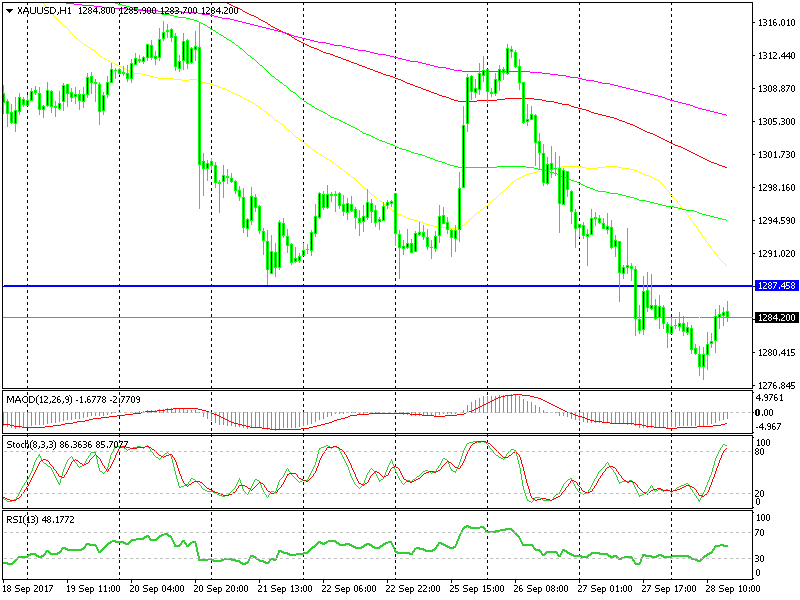Click the 1316.010 price axis value
Image resolution: width=800 pixels, height=600 pixels.
pos(777,22)
